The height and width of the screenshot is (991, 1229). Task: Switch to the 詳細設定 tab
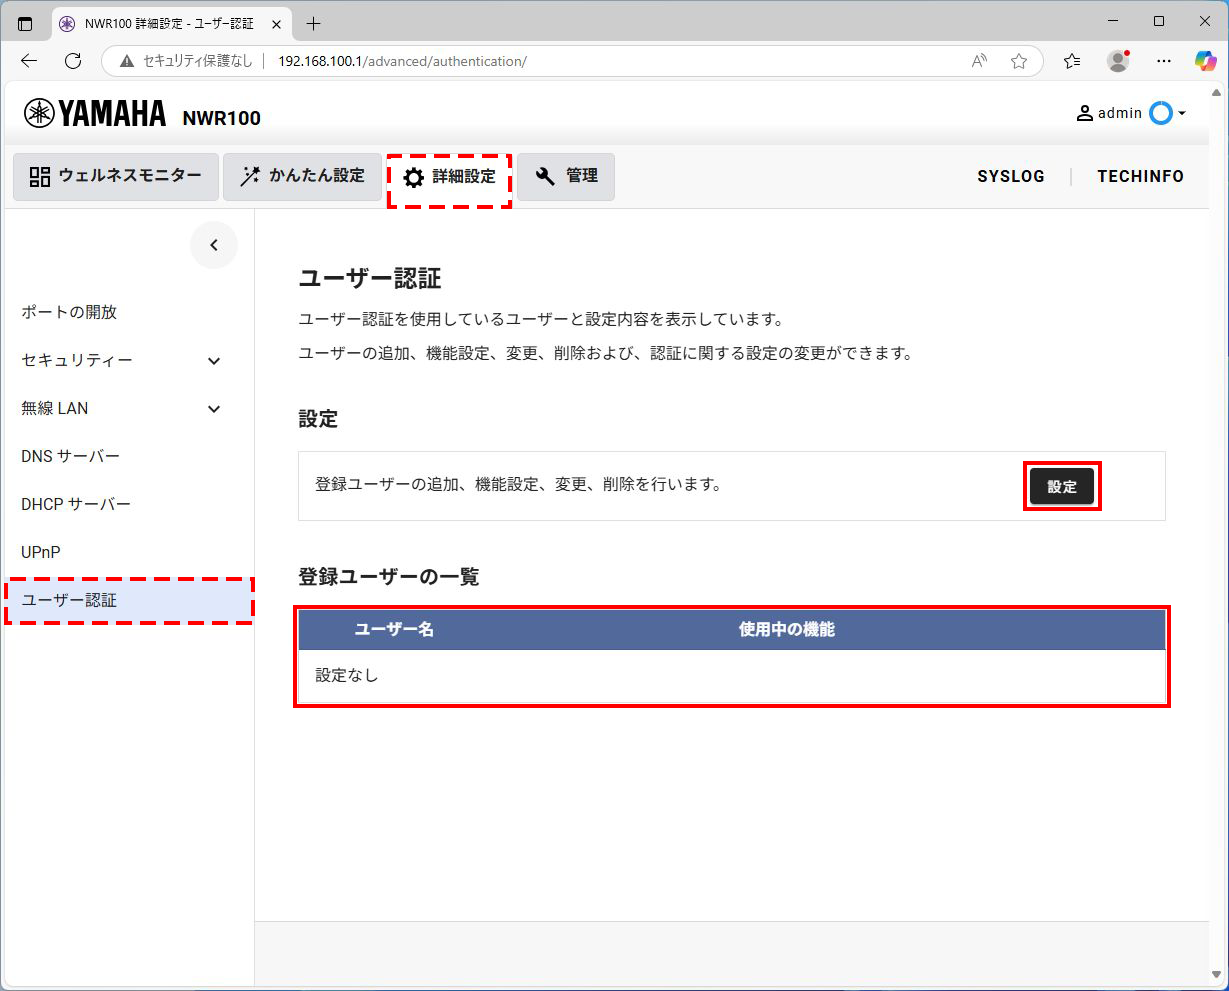(x=449, y=176)
